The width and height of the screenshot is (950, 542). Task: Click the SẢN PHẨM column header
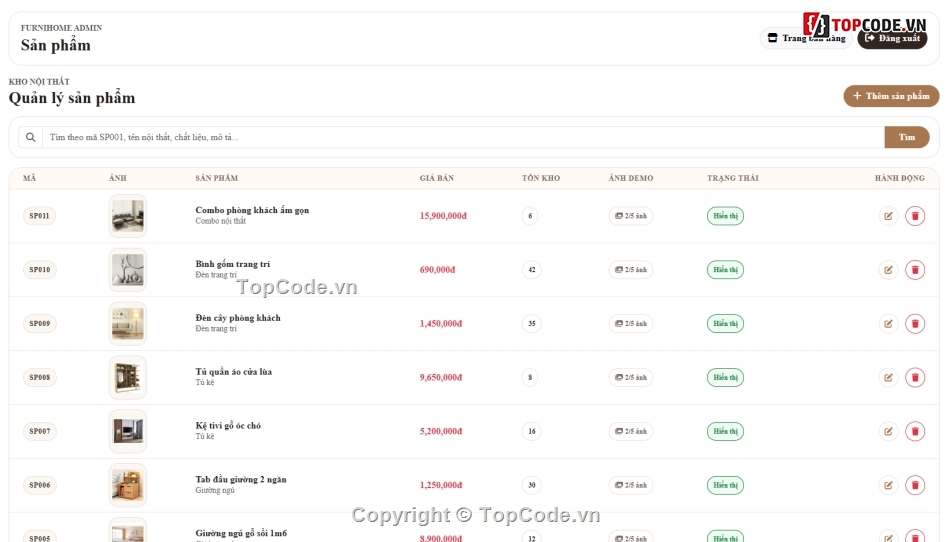[x=216, y=178]
